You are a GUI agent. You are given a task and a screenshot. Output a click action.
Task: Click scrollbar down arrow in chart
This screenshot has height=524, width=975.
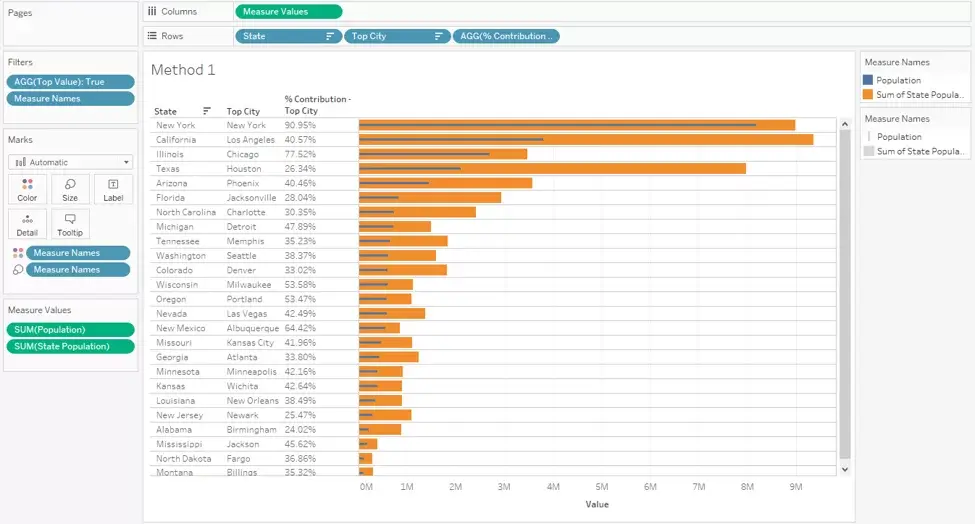click(x=844, y=469)
